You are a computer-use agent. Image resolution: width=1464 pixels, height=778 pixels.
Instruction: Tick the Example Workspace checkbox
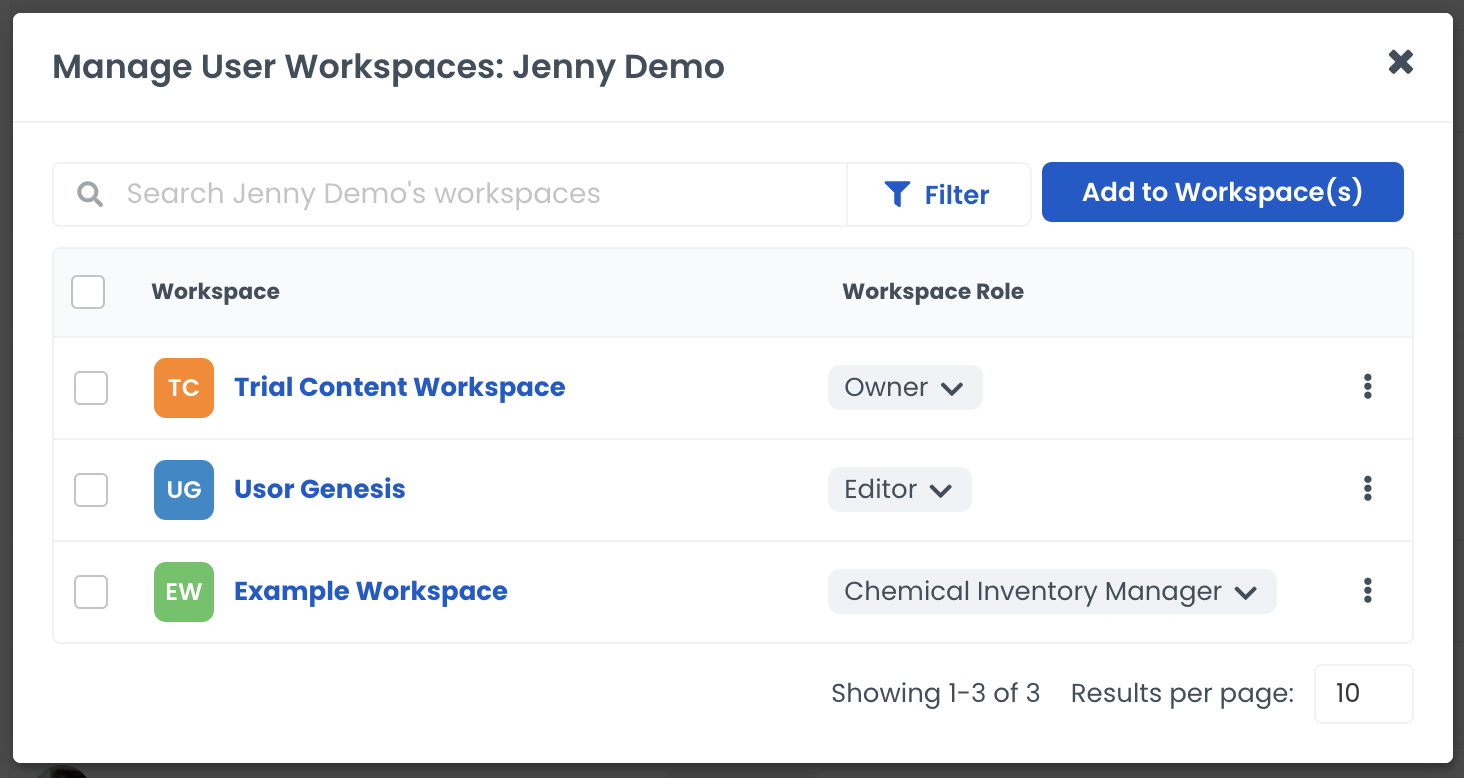(91, 592)
